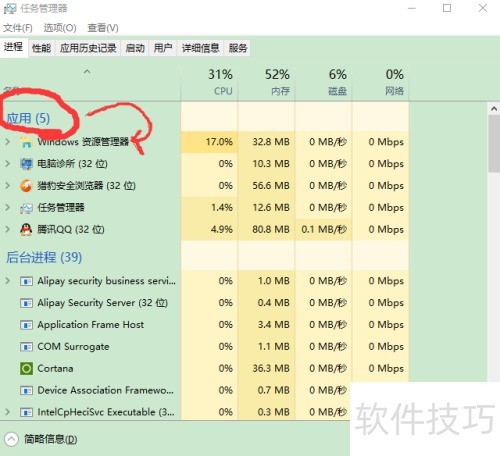The height and width of the screenshot is (456, 500).
Task: Click the green Cortana icon
Action: (x=26, y=369)
